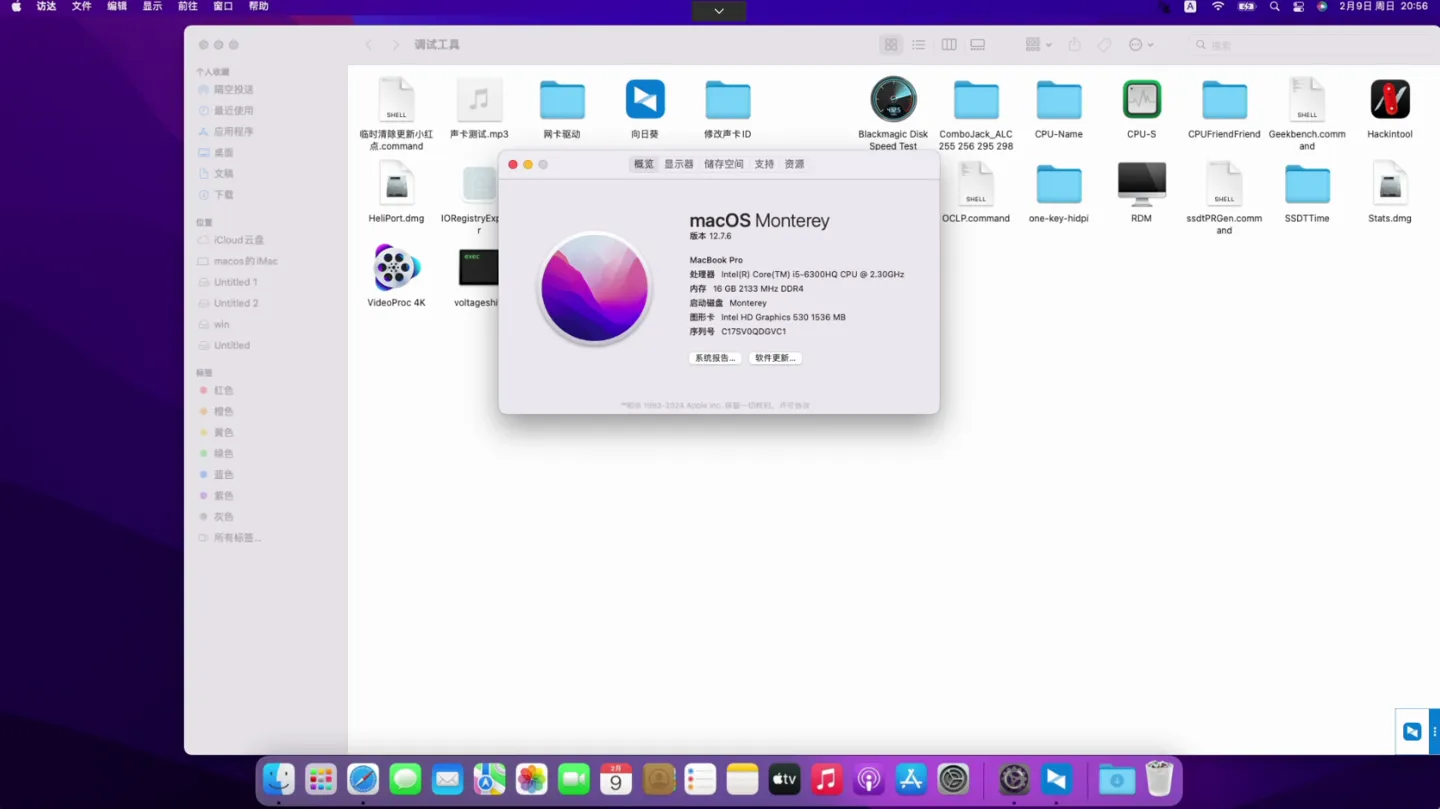Select the VideoProc 4K app

click(396, 269)
